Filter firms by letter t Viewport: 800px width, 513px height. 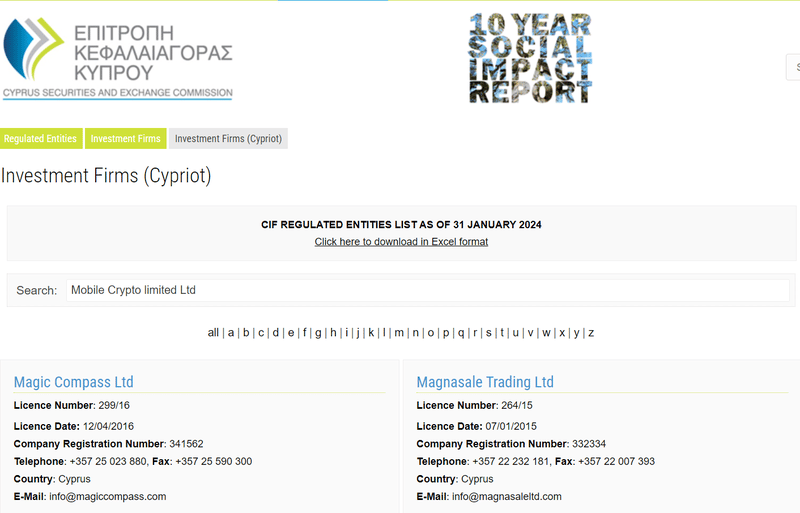pos(502,333)
